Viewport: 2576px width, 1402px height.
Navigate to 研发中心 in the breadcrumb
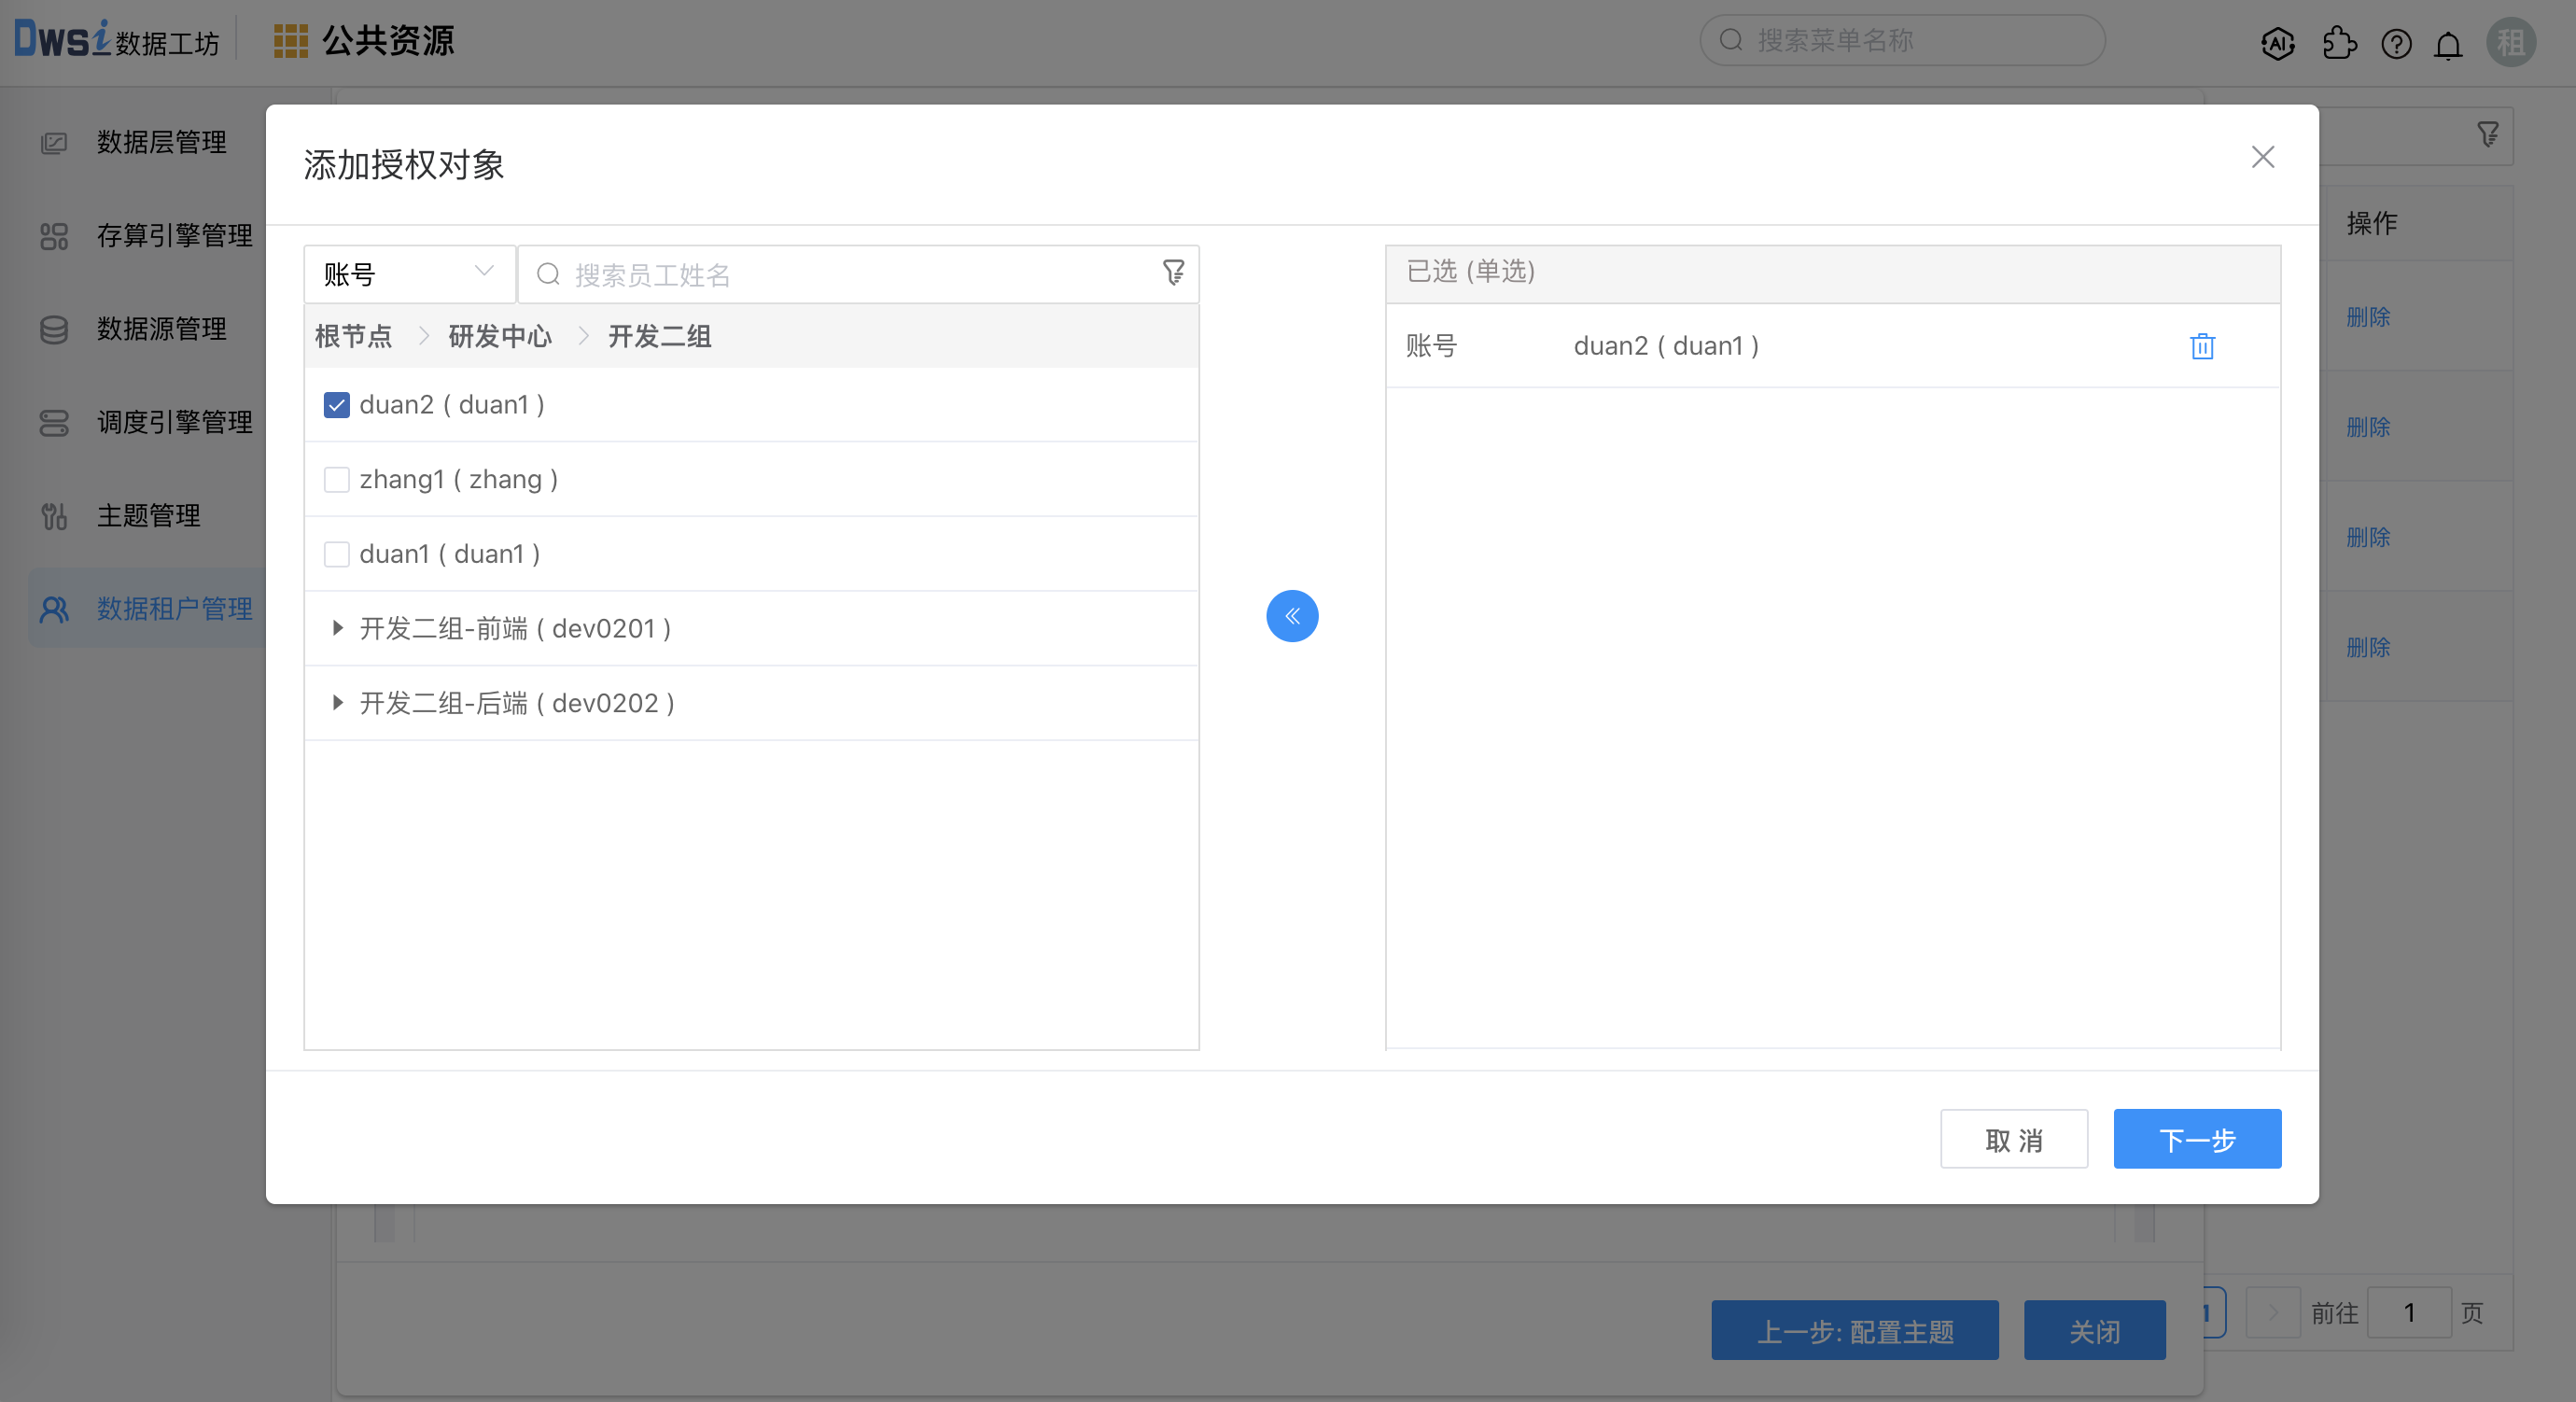[499, 336]
